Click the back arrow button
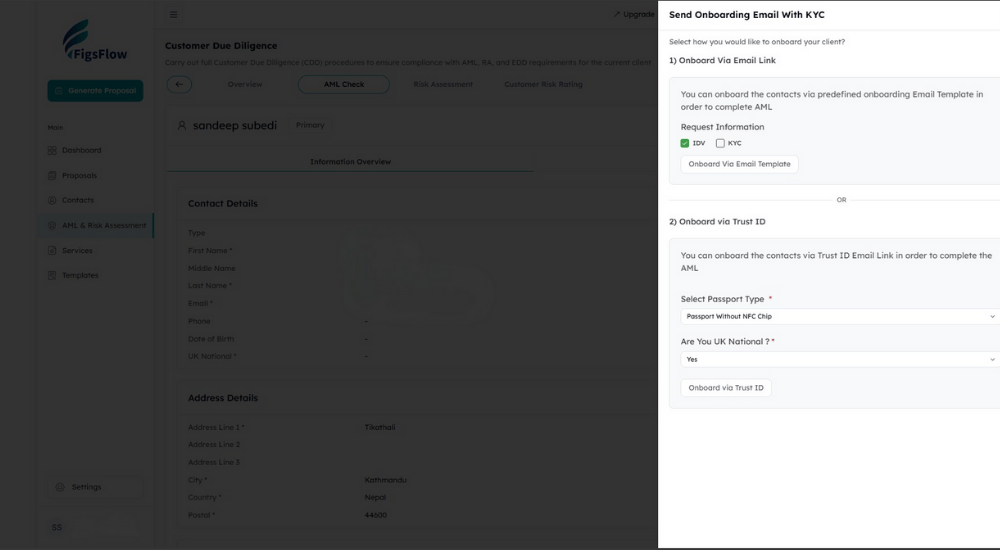Viewport: 1000px width, 550px height. point(179,84)
